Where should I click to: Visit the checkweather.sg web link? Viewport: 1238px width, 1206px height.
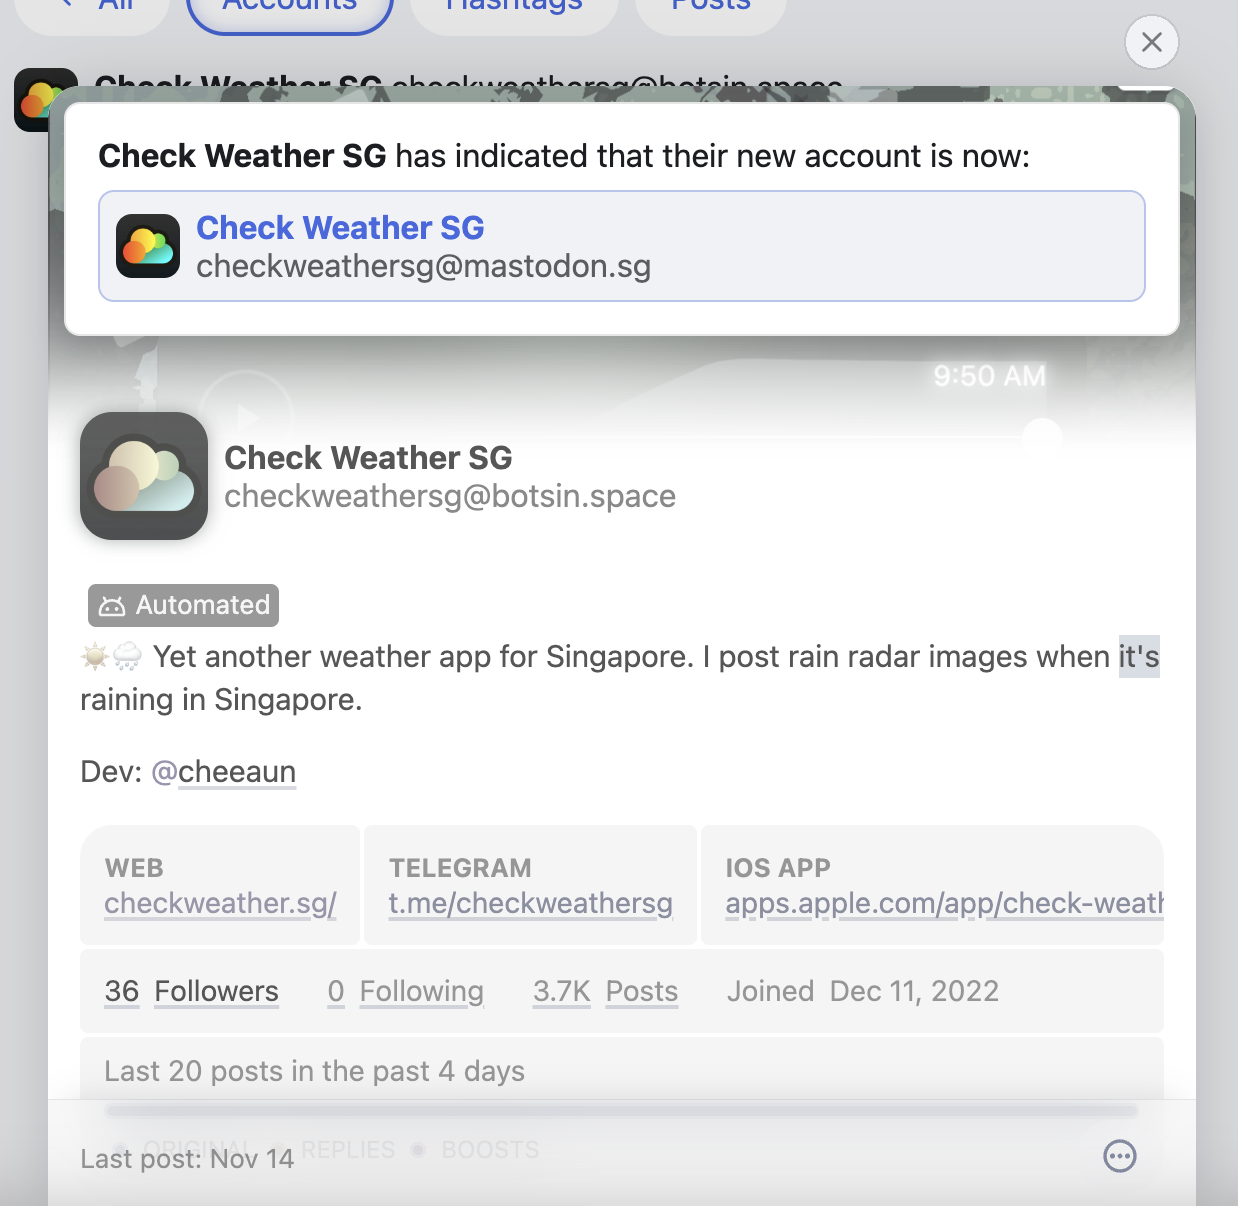(x=220, y=903)
